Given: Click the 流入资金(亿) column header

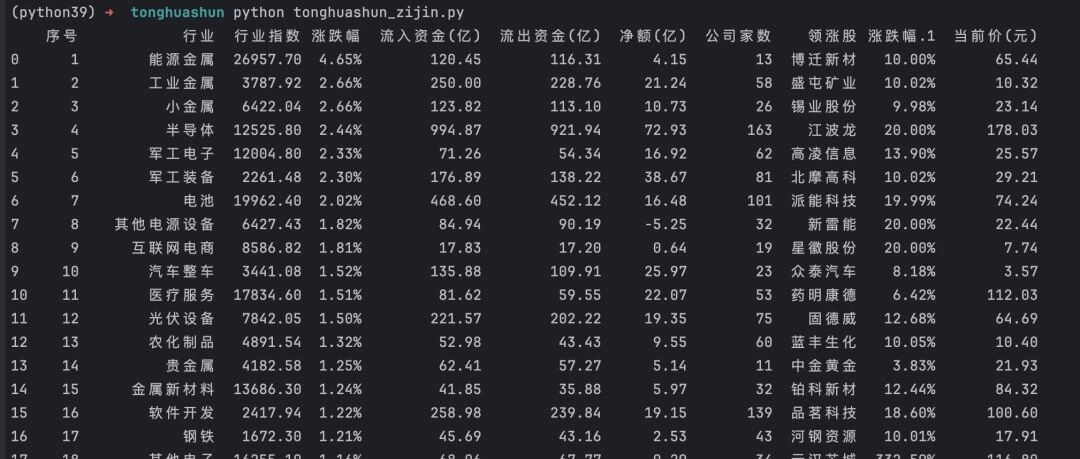Looking at the screenshot, I should 430,37.
